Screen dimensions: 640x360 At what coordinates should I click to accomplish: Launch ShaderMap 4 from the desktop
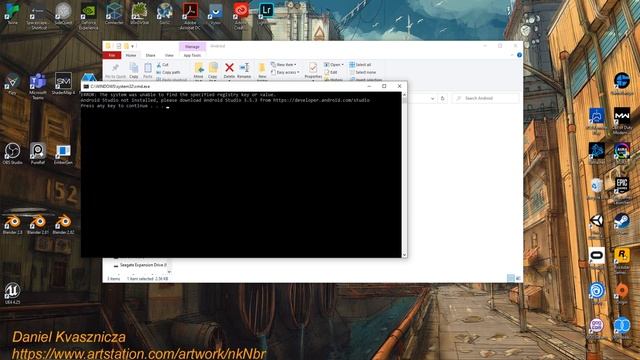click(63, 84)
